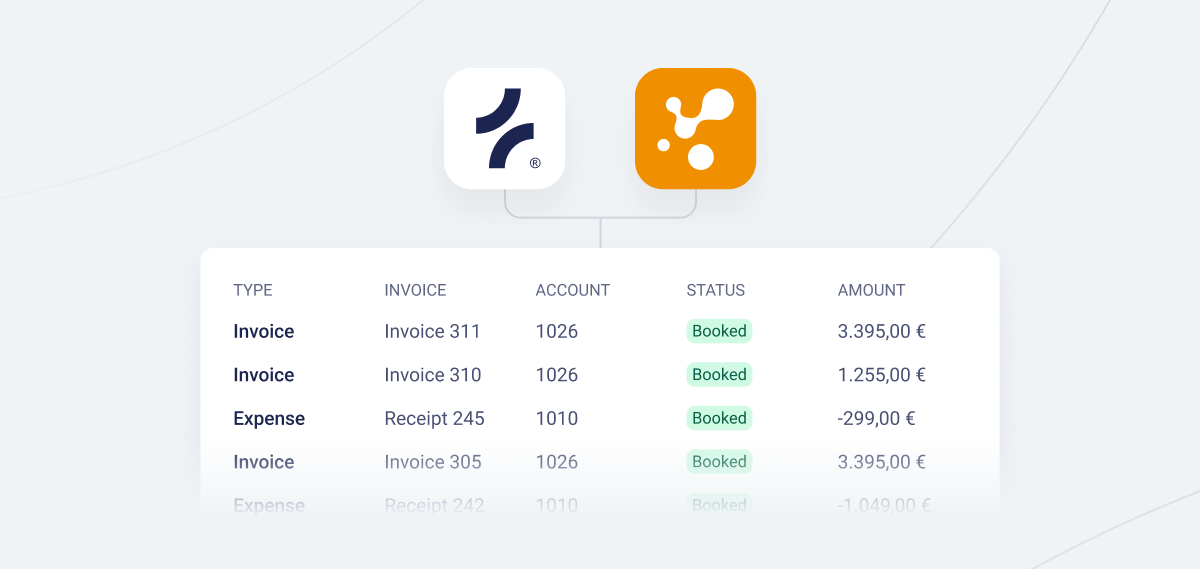Click the Booked status badge for Invoice 305
The width and height of the screenshot is (1200, 569).
click(x=719, y=462)
